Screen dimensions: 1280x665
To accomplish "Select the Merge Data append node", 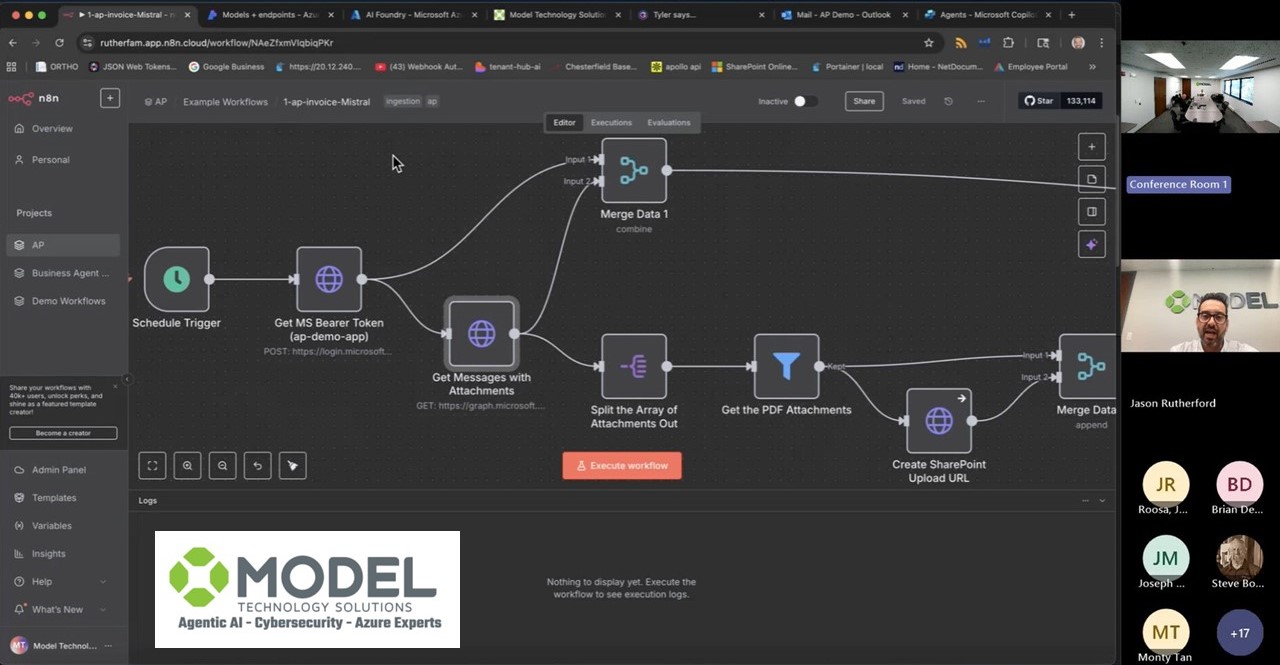I will (x=1087, y=366).
